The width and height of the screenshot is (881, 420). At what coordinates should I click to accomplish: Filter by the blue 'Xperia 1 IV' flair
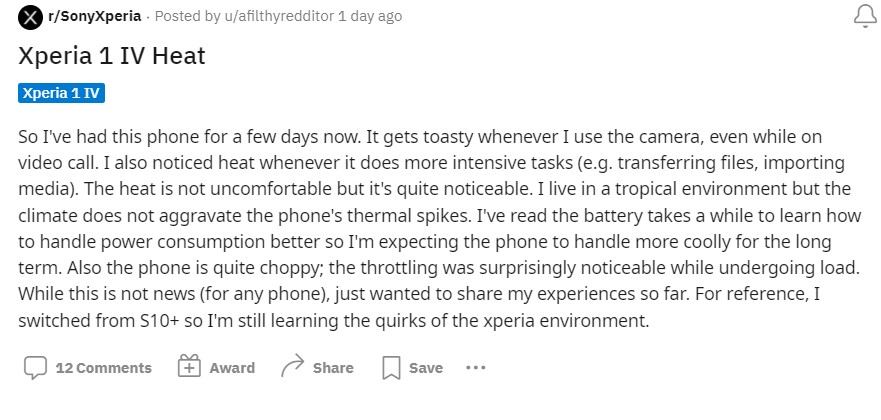[62, 93]
